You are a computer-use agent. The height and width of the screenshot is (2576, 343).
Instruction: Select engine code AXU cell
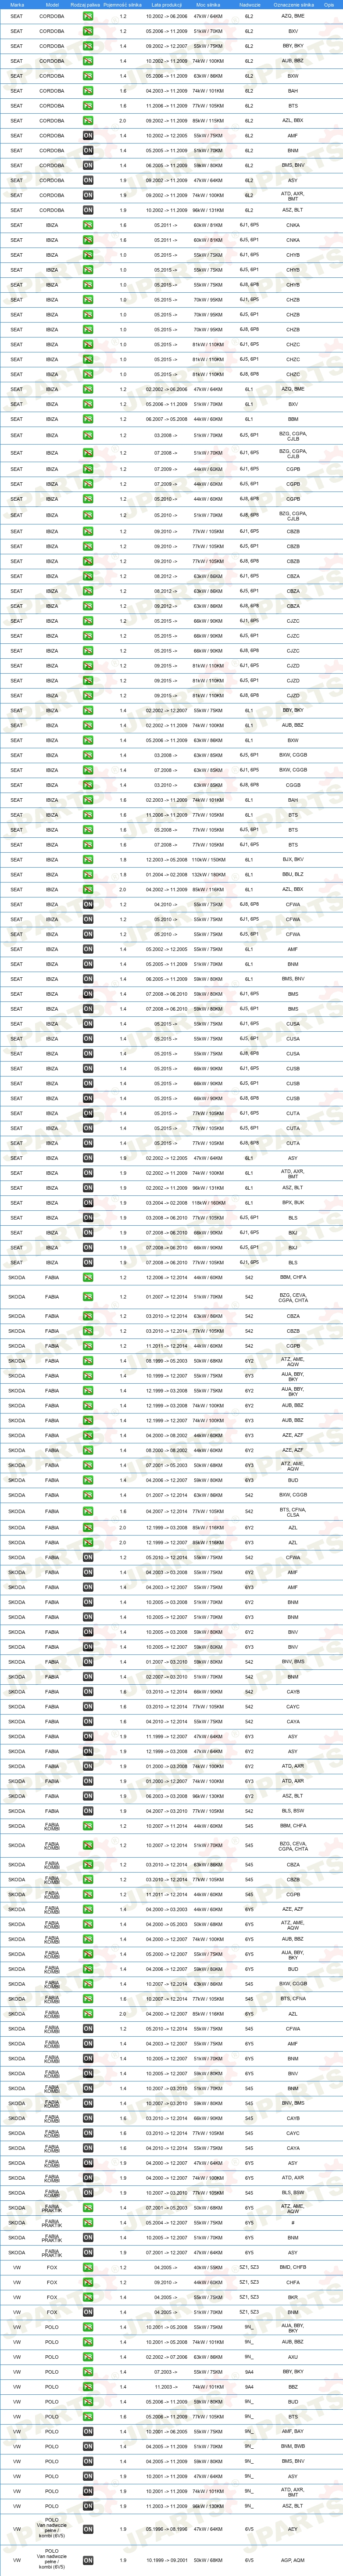click(293, 2357)
